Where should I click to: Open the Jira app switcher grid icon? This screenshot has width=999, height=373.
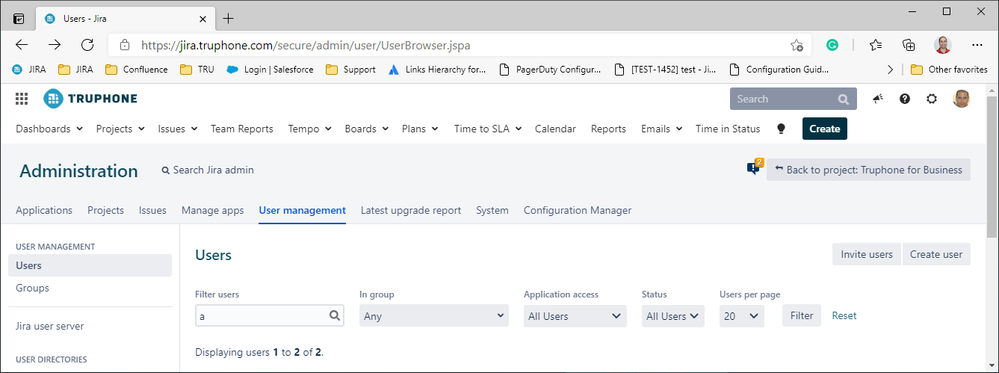pyautogui.click(x=22, y=99)
